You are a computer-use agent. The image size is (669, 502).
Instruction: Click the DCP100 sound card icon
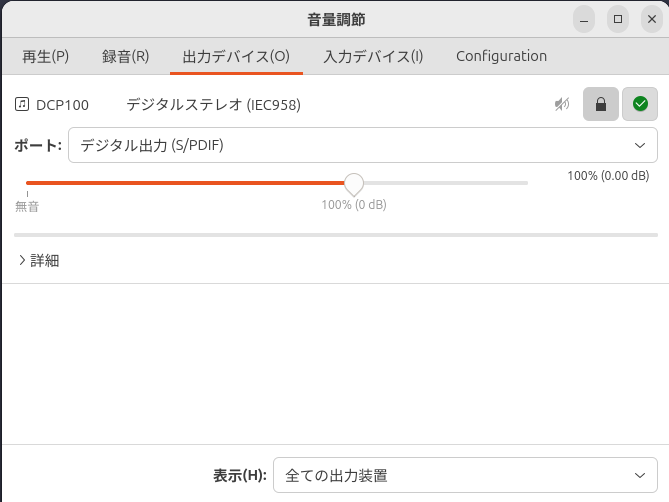click(x=22, y=104)
